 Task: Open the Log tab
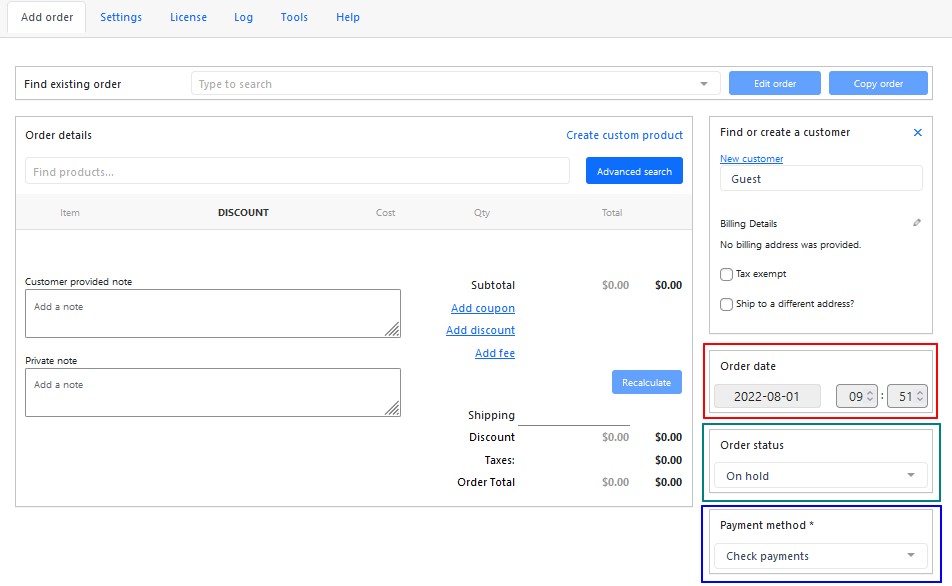click(243, 17)
